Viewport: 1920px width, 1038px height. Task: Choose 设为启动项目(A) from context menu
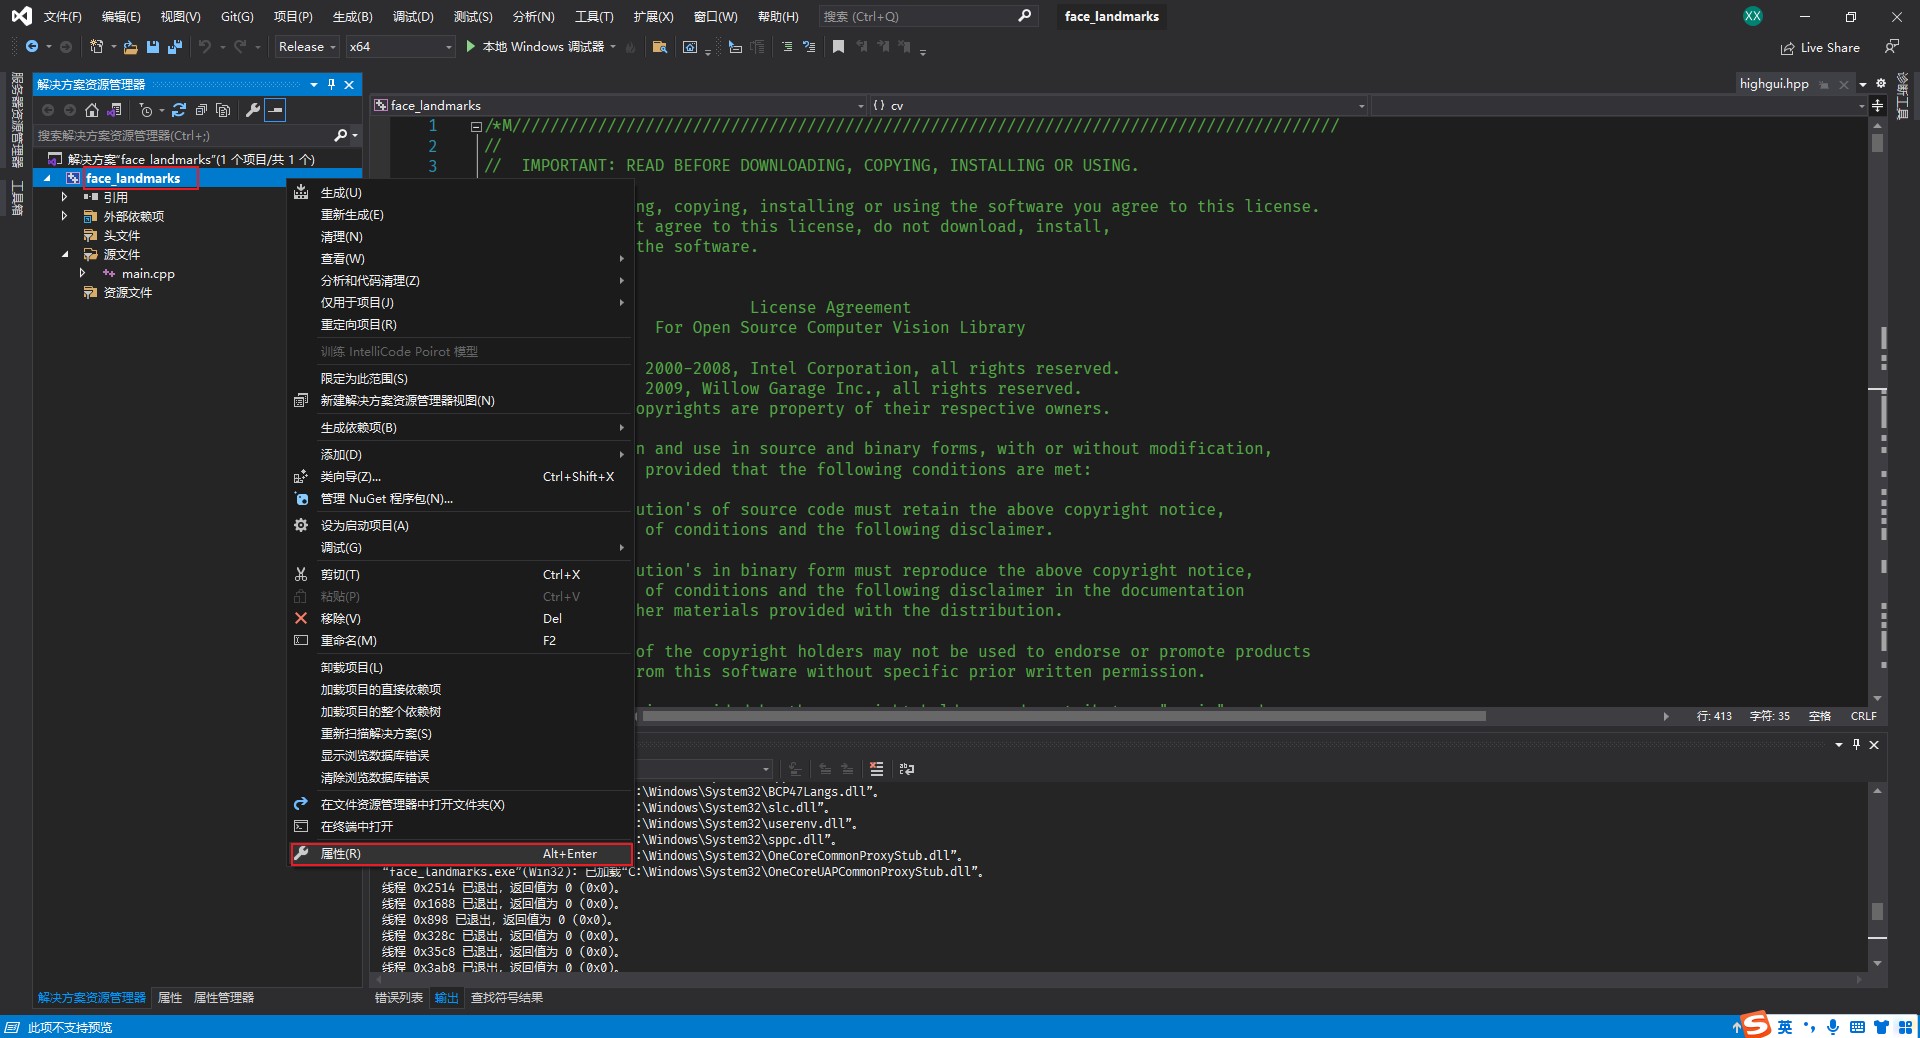tap(364, 526)
